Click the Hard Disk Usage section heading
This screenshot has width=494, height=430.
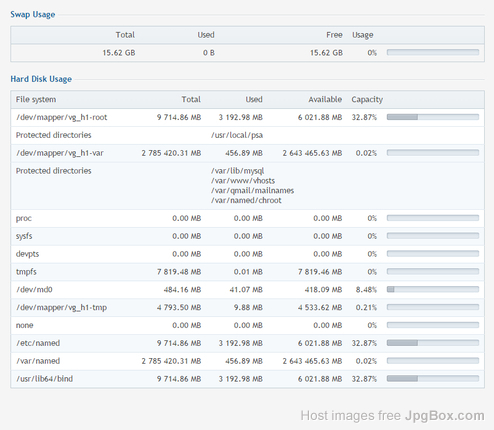point(41,79)
